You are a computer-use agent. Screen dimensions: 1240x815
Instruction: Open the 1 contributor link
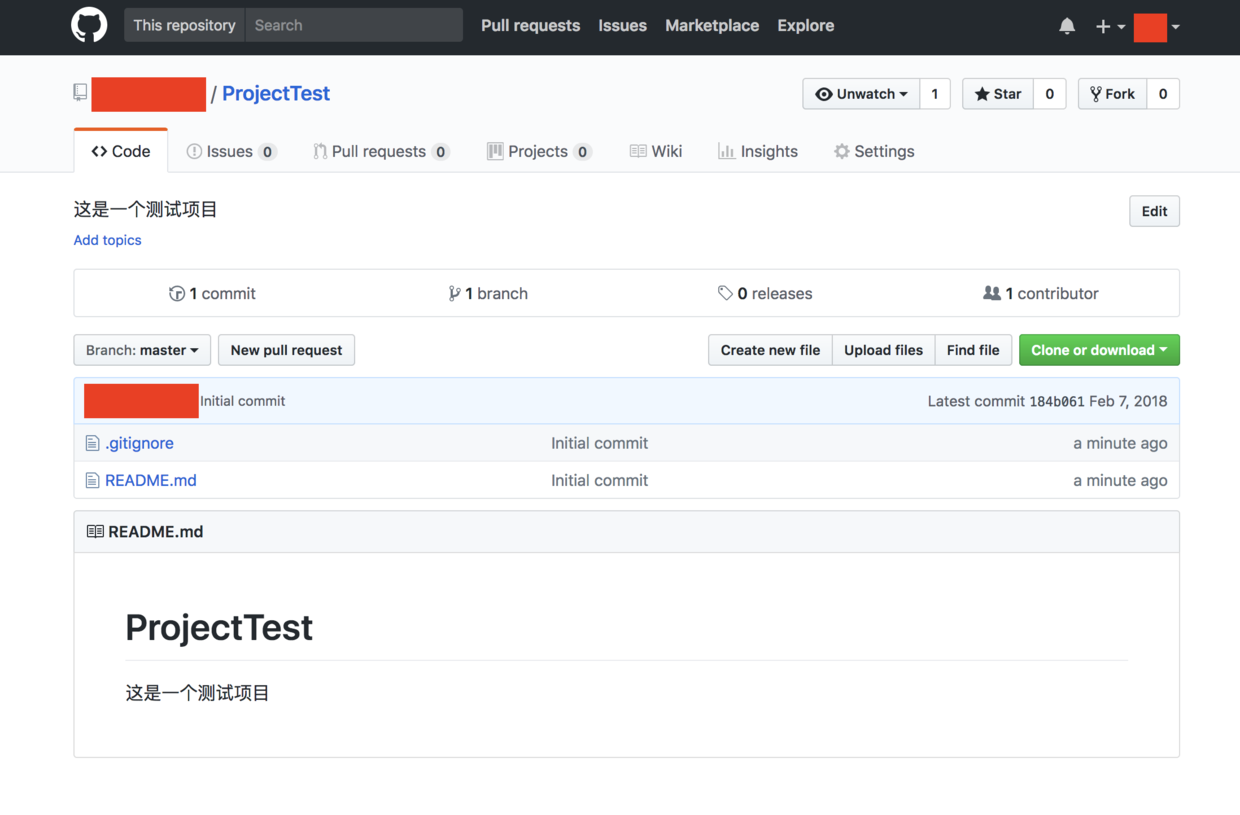pyautogui.click(x=1041, y=293)
